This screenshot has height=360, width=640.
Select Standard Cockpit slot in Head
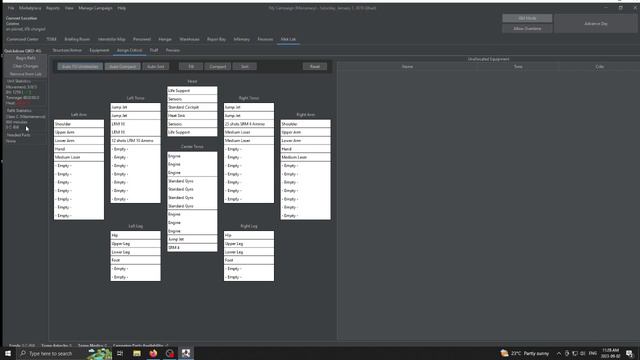tap(192, 107)
